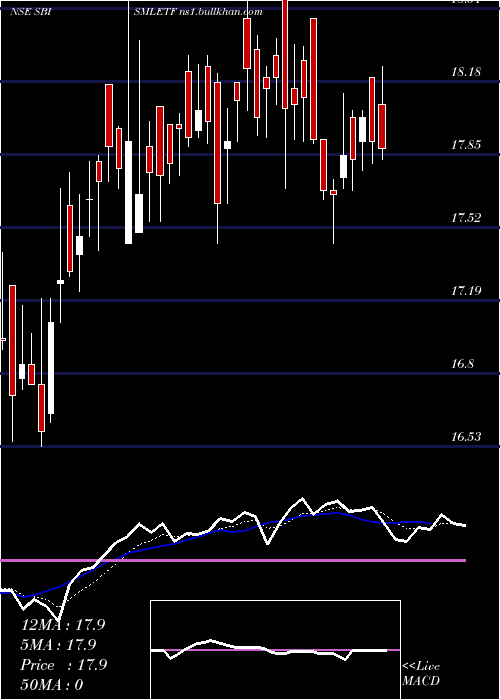Click the Price : 17.9 readout

(x=63, y=665)
